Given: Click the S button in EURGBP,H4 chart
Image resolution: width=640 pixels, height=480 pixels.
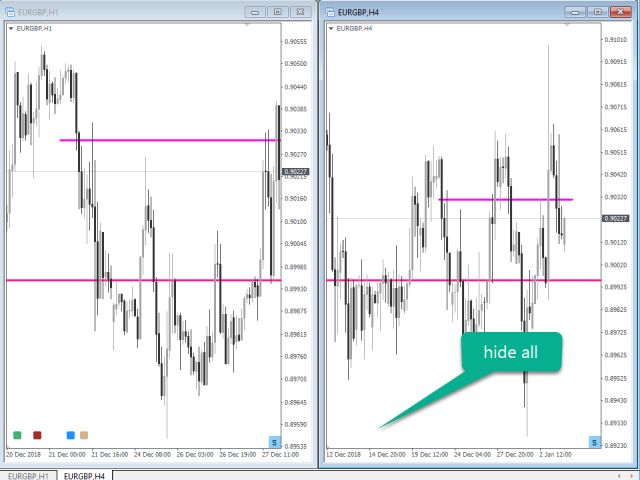Looking at the screenshot, I should click(594, 442).
